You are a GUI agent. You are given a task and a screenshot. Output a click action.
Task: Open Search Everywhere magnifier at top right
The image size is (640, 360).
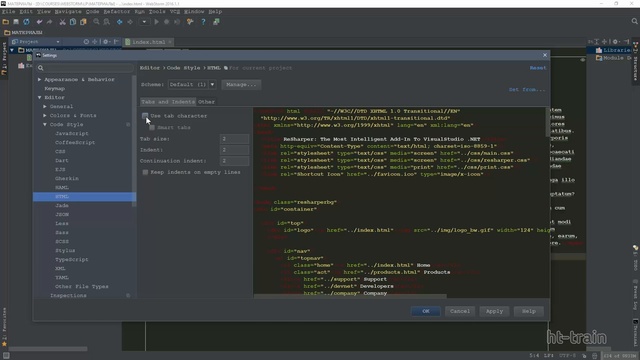coord(634,21)
